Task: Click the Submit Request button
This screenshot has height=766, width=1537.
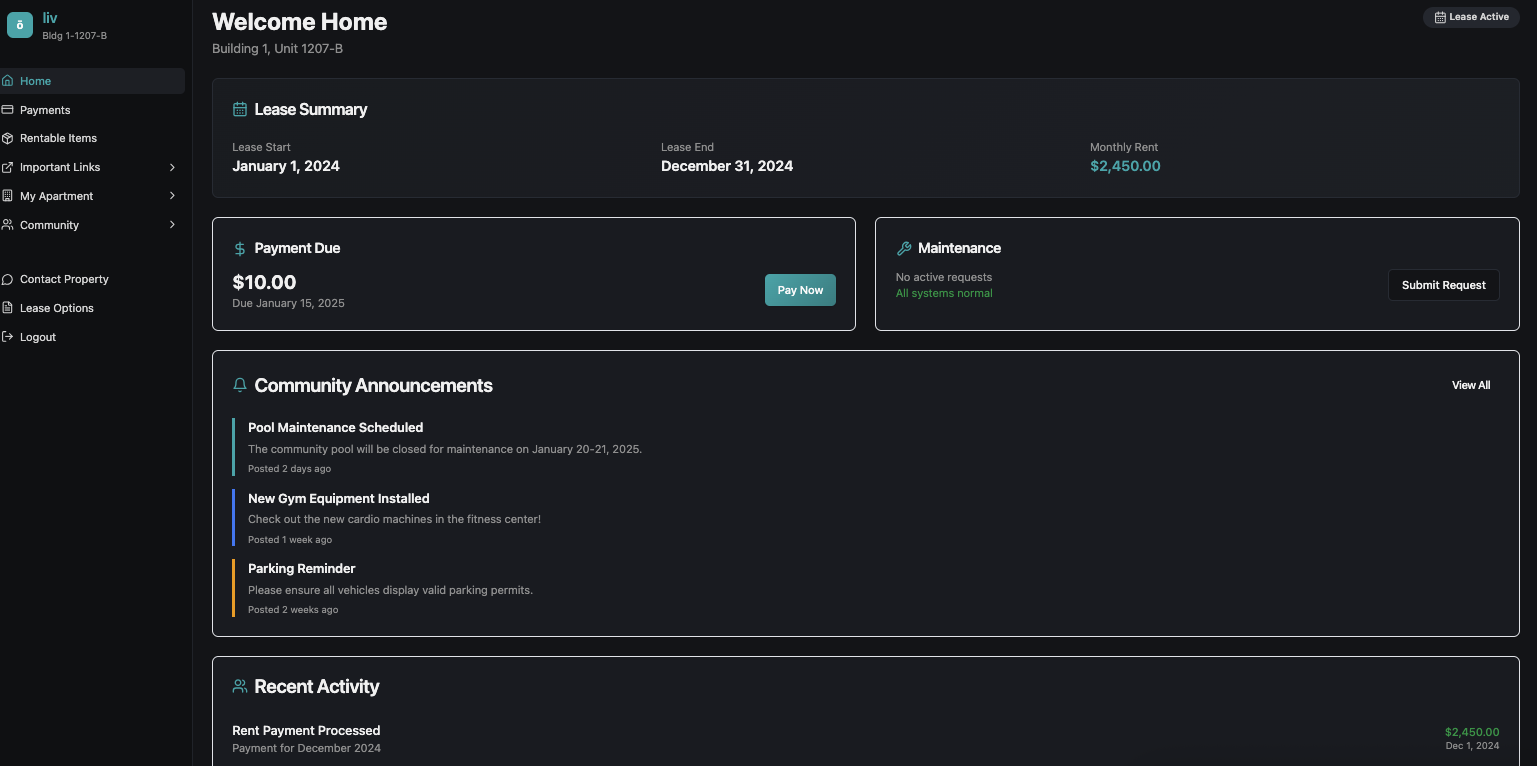Action: coord(1443,285)
